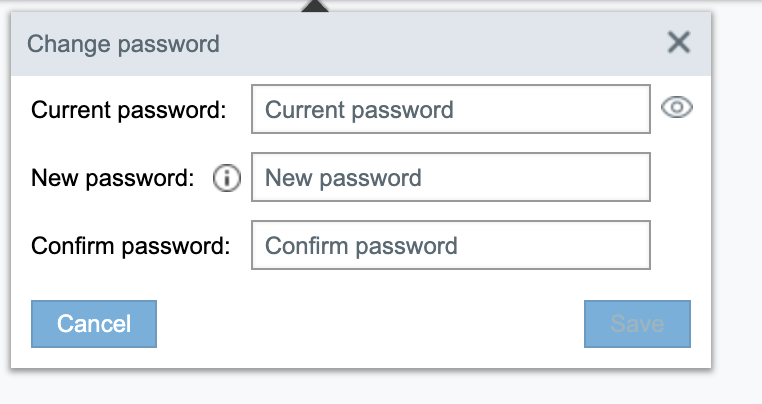Click blank dialog area below the Cancel button
Viewport: 762px width, 404px height.
click(x=94, y=357)
